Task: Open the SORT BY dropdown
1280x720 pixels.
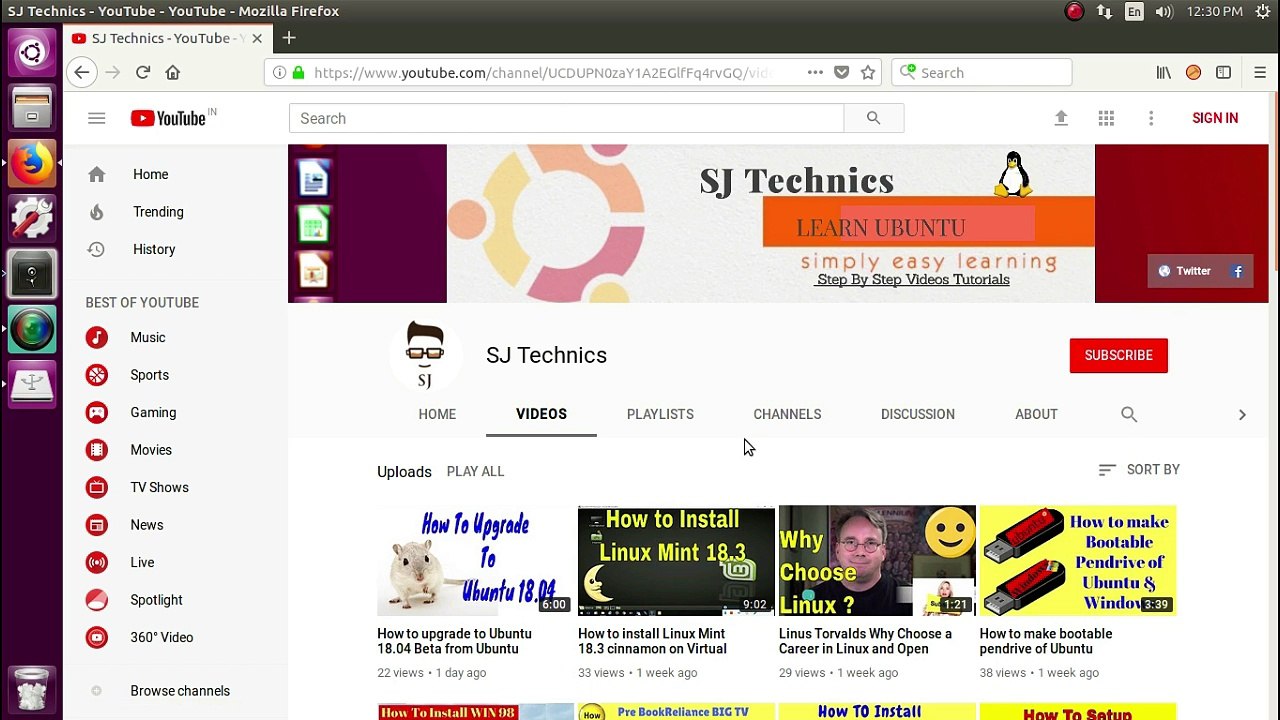Action: (x=1139, y=469)
